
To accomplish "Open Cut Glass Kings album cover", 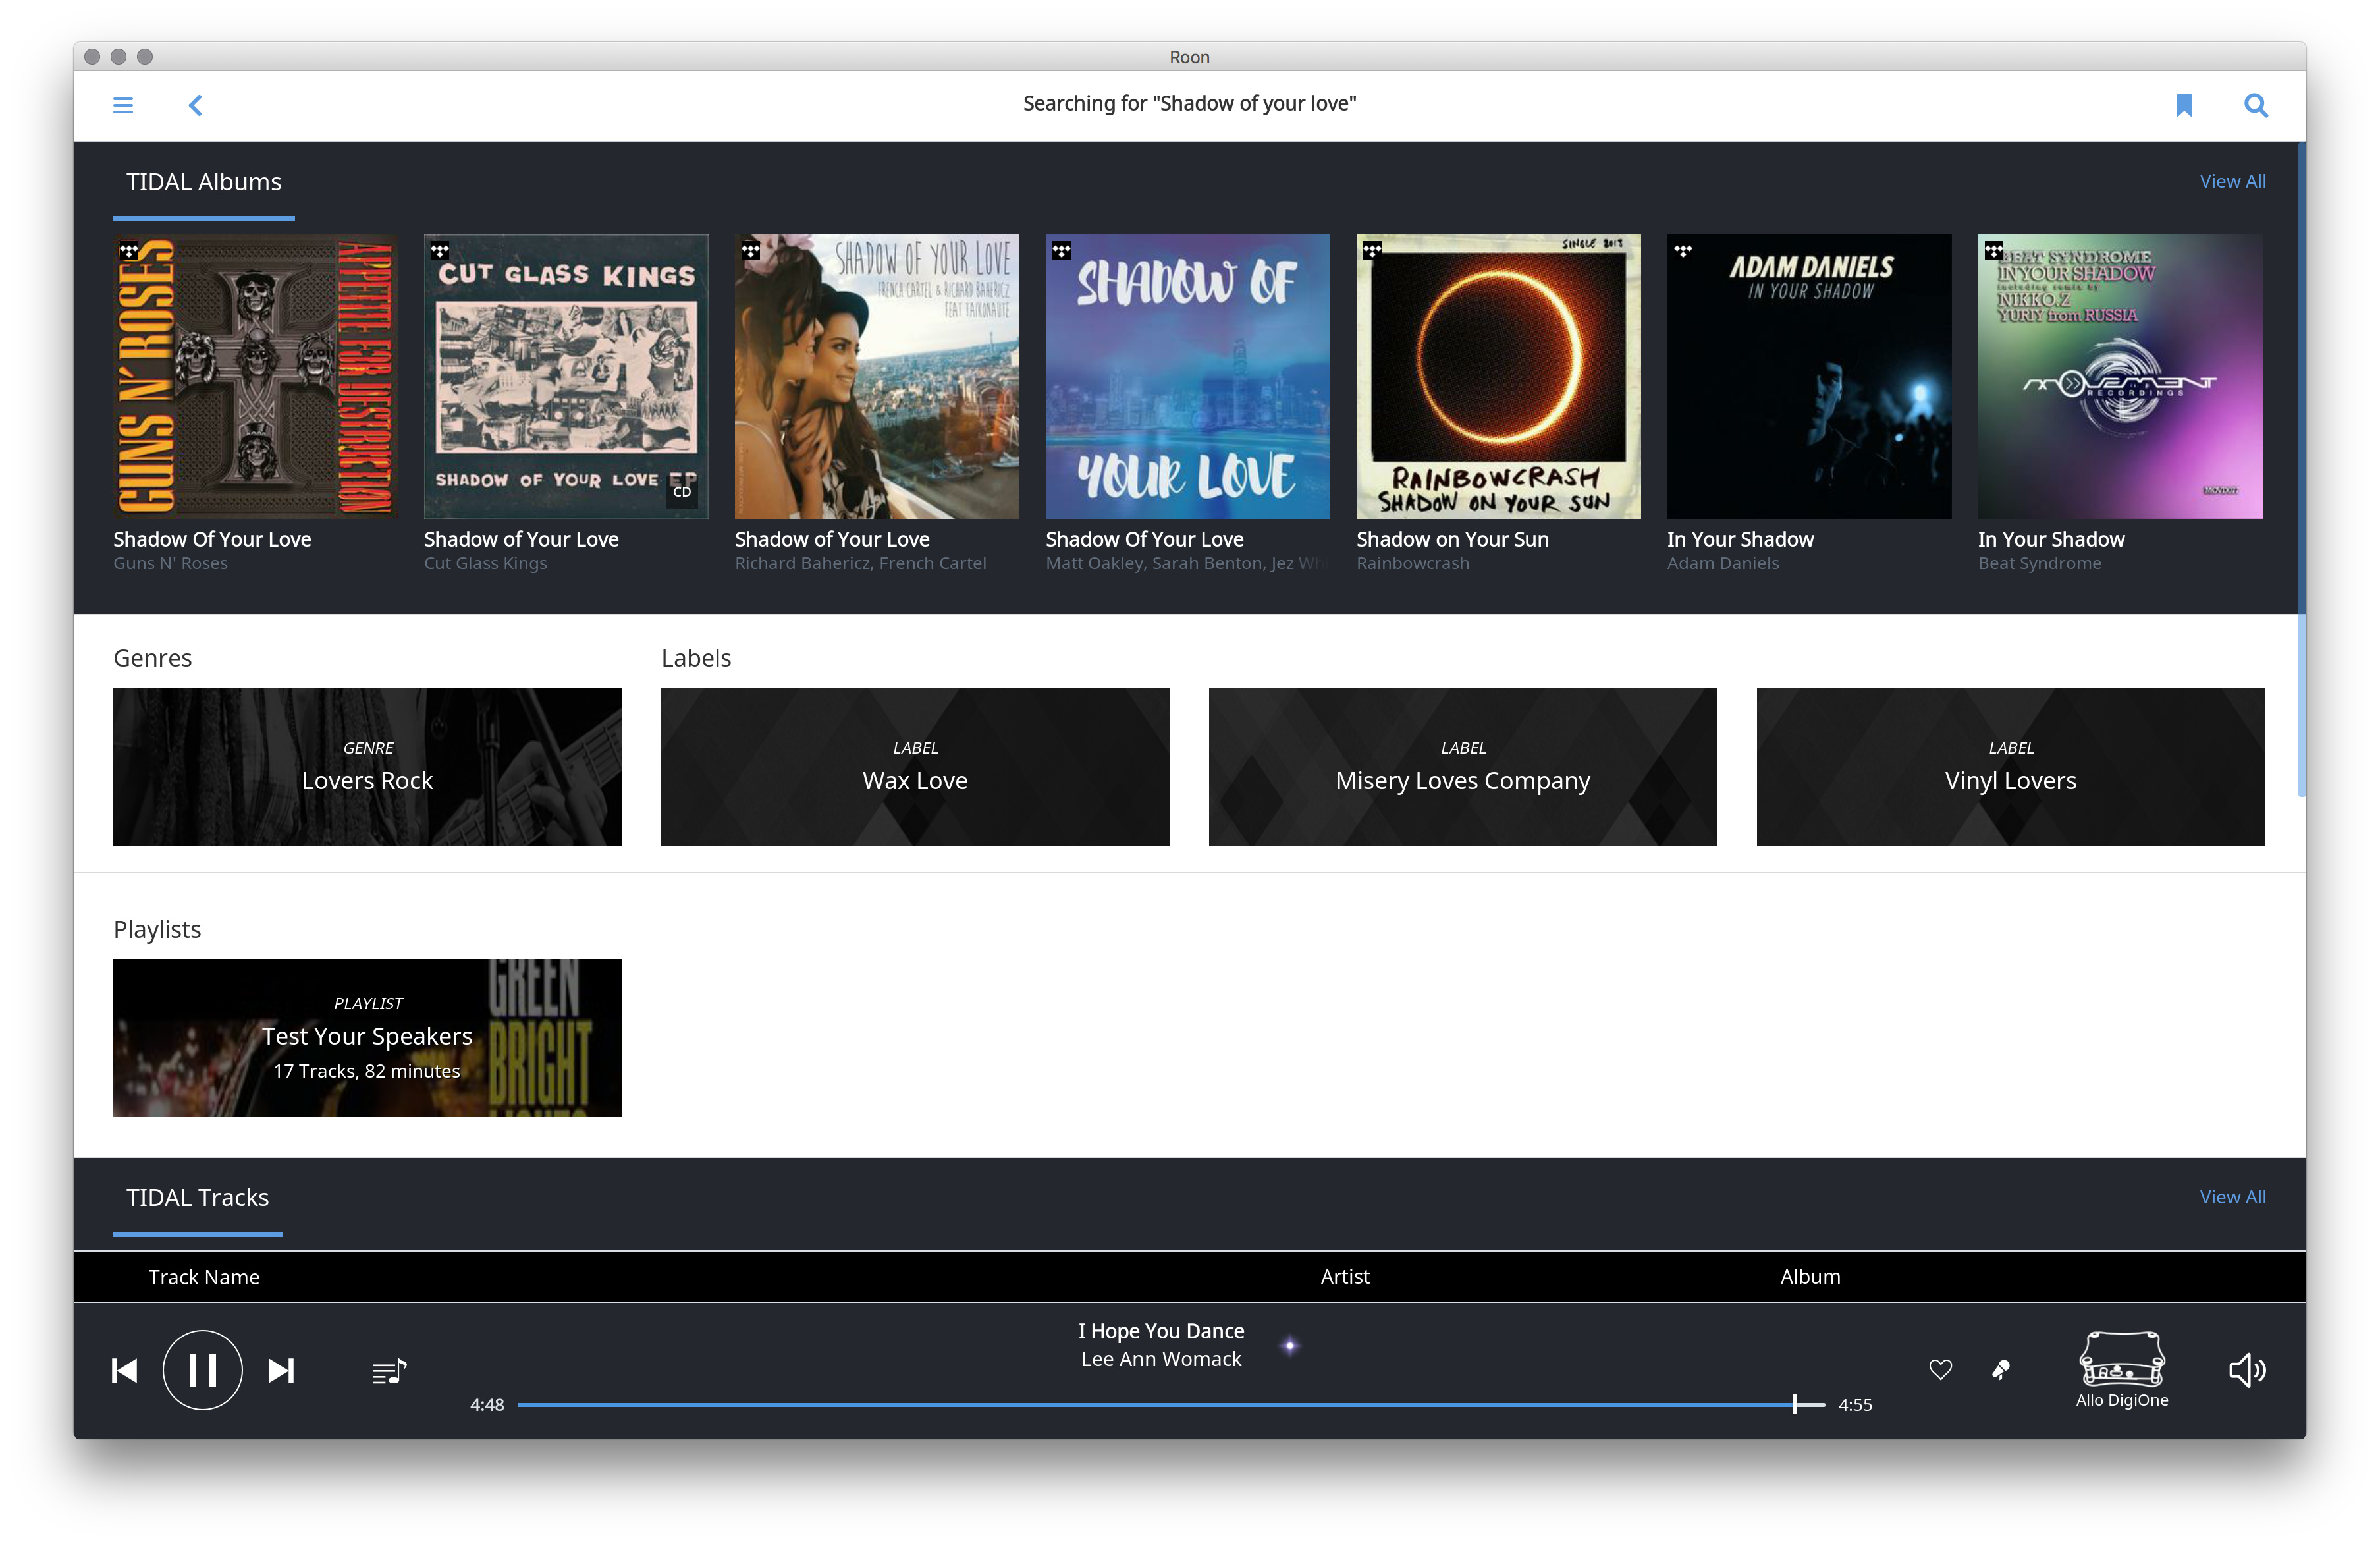I will click(566, 377).
